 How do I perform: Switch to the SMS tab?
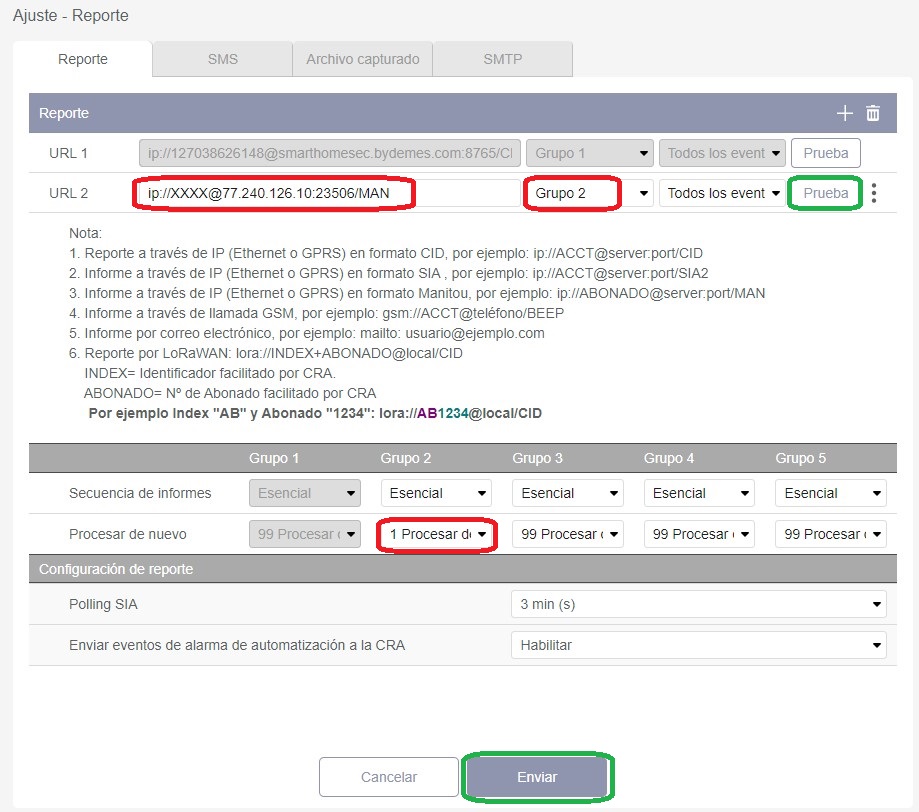(222, 59)
